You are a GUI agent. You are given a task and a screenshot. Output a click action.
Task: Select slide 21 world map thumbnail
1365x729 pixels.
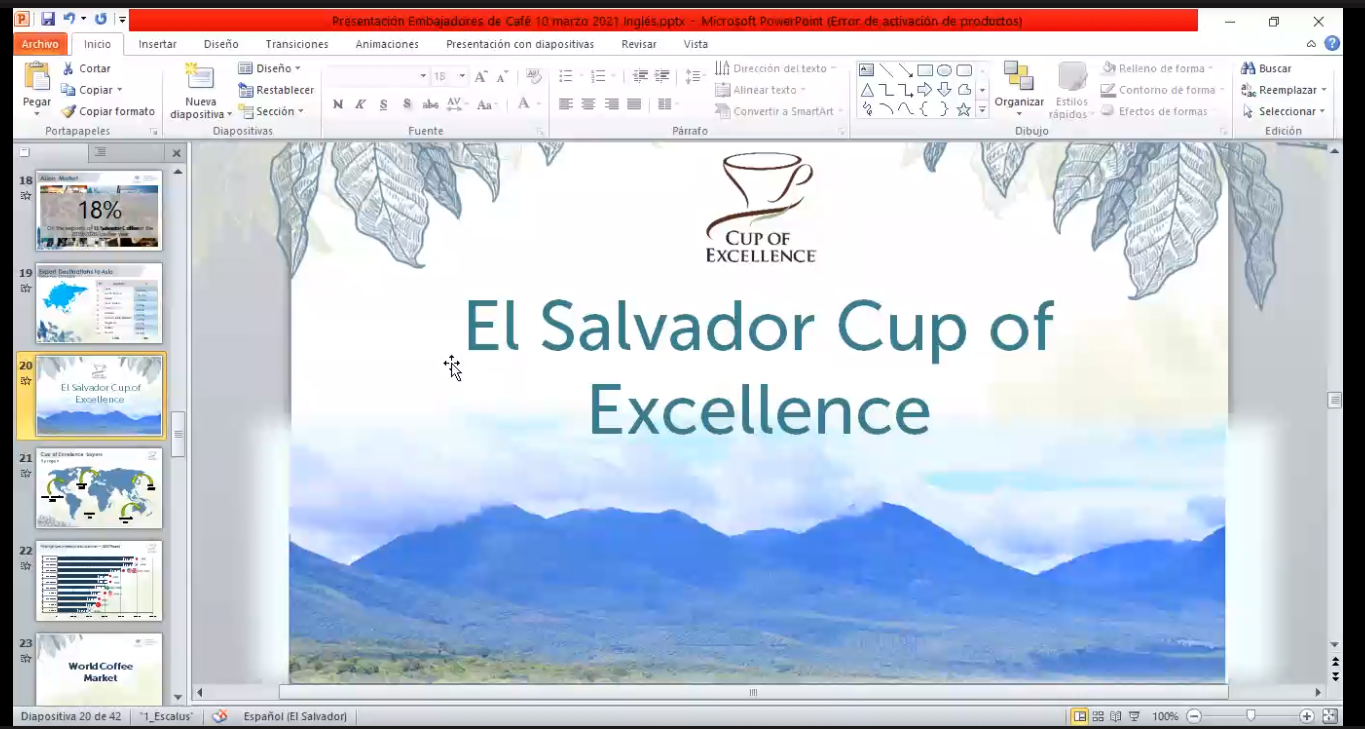(99, 487)
